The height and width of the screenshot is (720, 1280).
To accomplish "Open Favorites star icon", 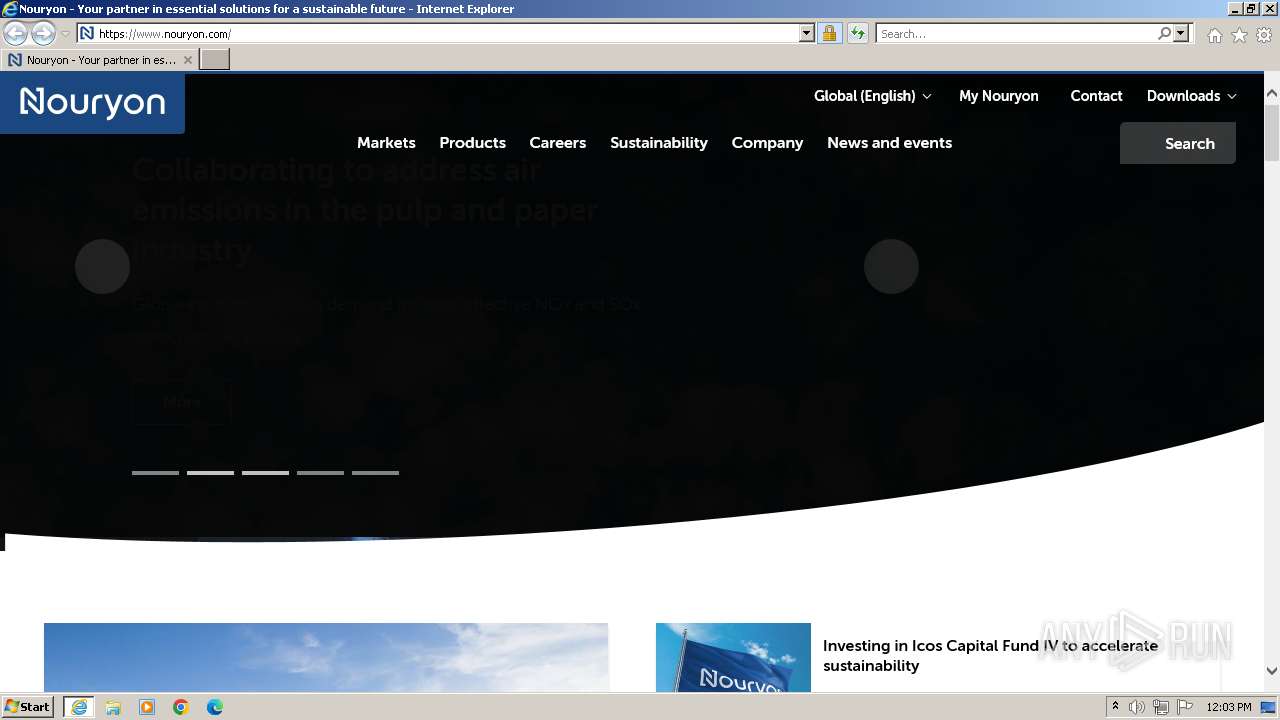I will (x=1239, y=35).
